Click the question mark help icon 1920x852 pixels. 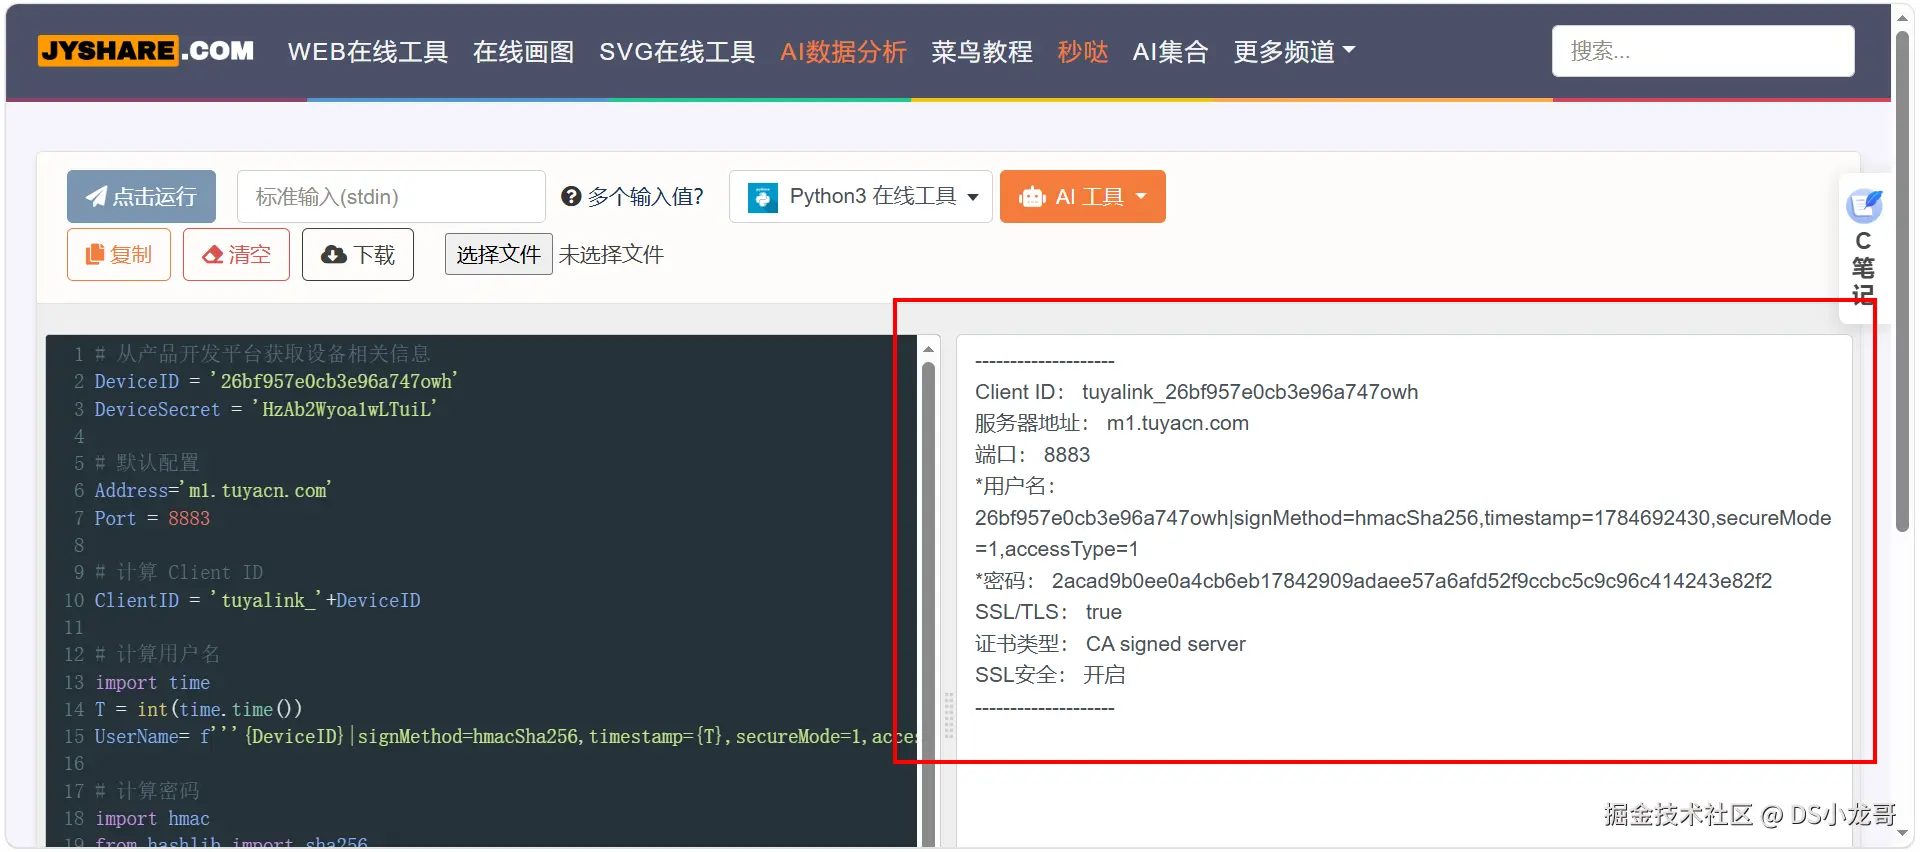pyautogui.click(x=571, y=196)
